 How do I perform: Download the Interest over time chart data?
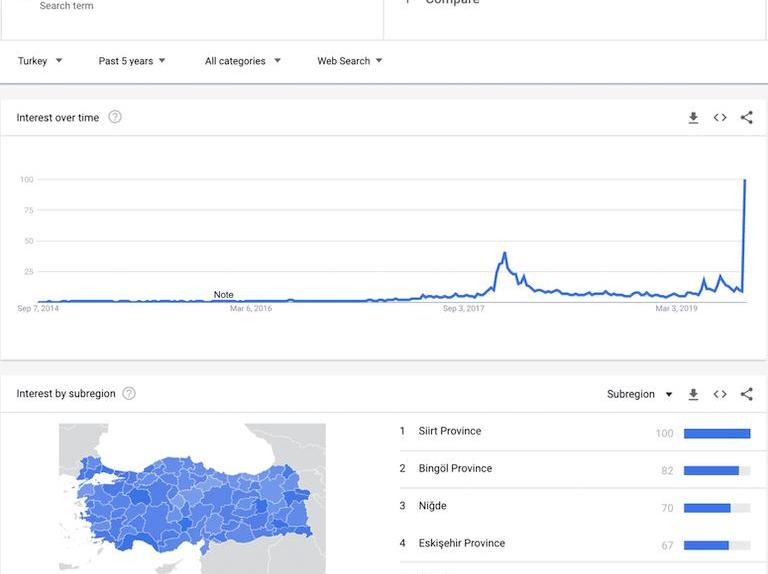(x=693, y=118)
